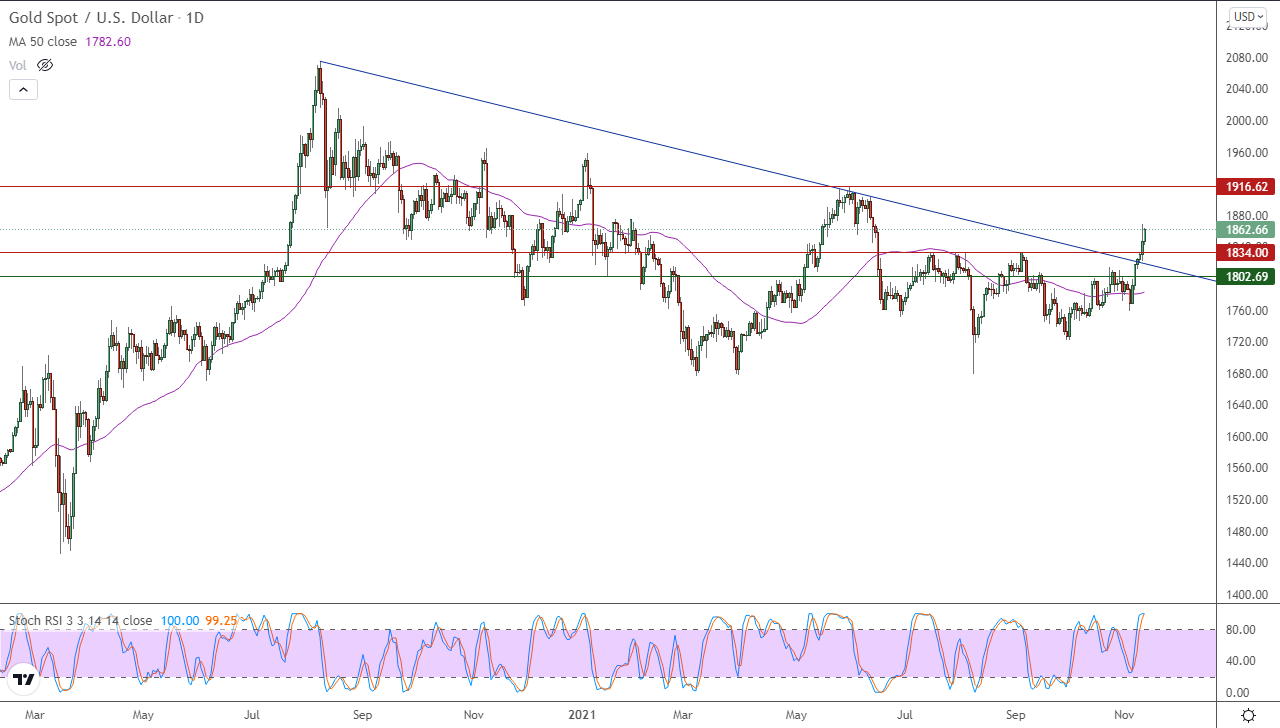Viewport: 1280px width, 728px height.
Task: Click the 1802.69 green price label
Action: 1247,276
